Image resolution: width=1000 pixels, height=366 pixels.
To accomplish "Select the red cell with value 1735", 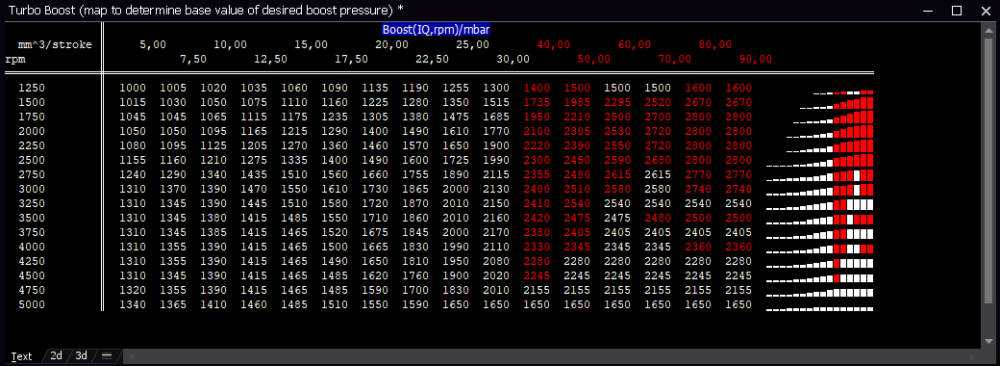I will tap(536, 103).
